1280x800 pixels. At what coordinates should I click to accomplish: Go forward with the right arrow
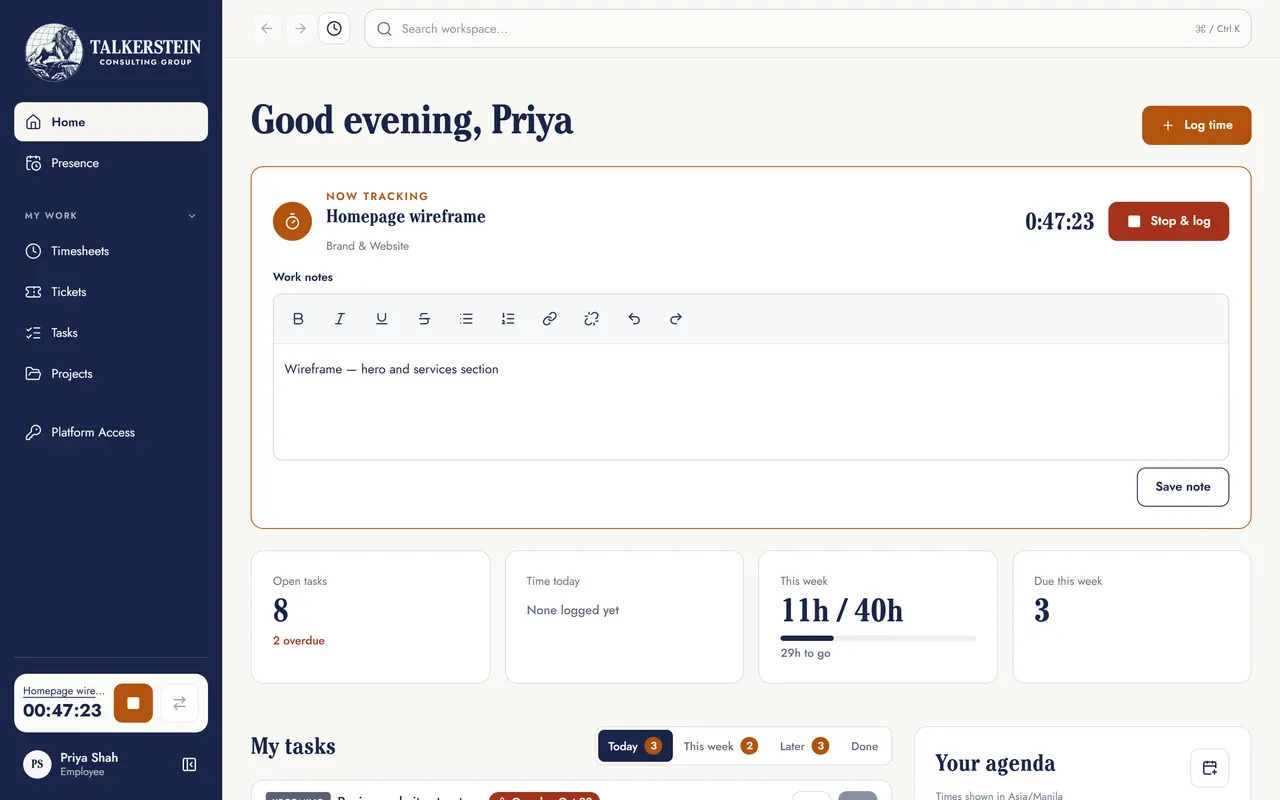pos(300,29)
